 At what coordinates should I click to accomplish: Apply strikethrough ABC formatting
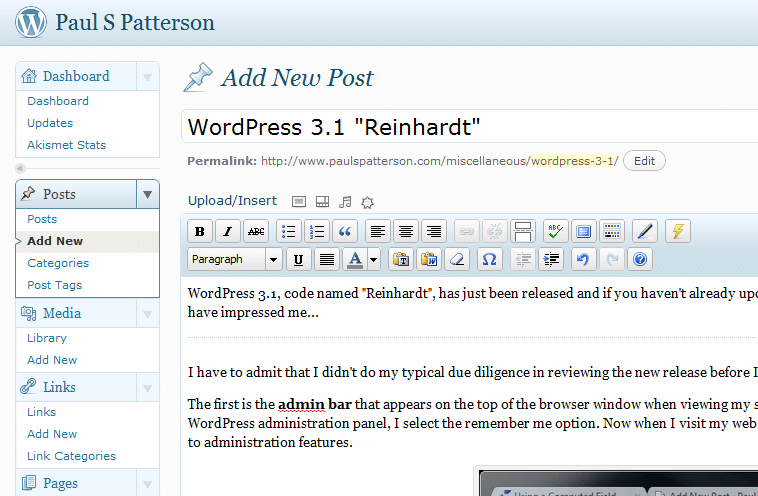[256, 232]
